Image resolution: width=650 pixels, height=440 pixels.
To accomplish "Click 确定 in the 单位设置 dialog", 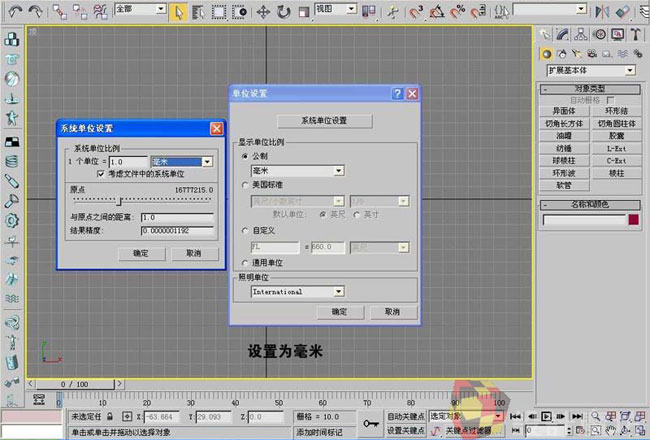I will click(x=337, y=312).
